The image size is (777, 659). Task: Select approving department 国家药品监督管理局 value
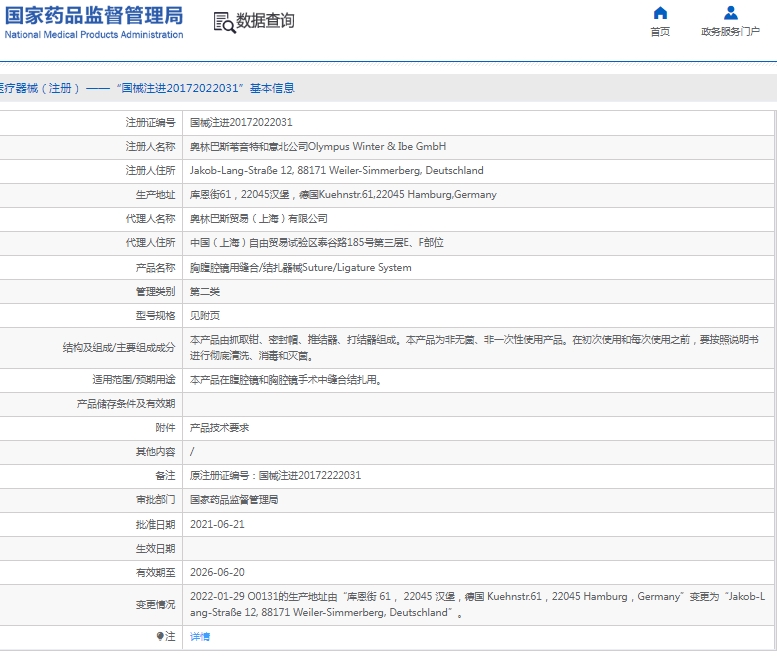tap(234, 500)
